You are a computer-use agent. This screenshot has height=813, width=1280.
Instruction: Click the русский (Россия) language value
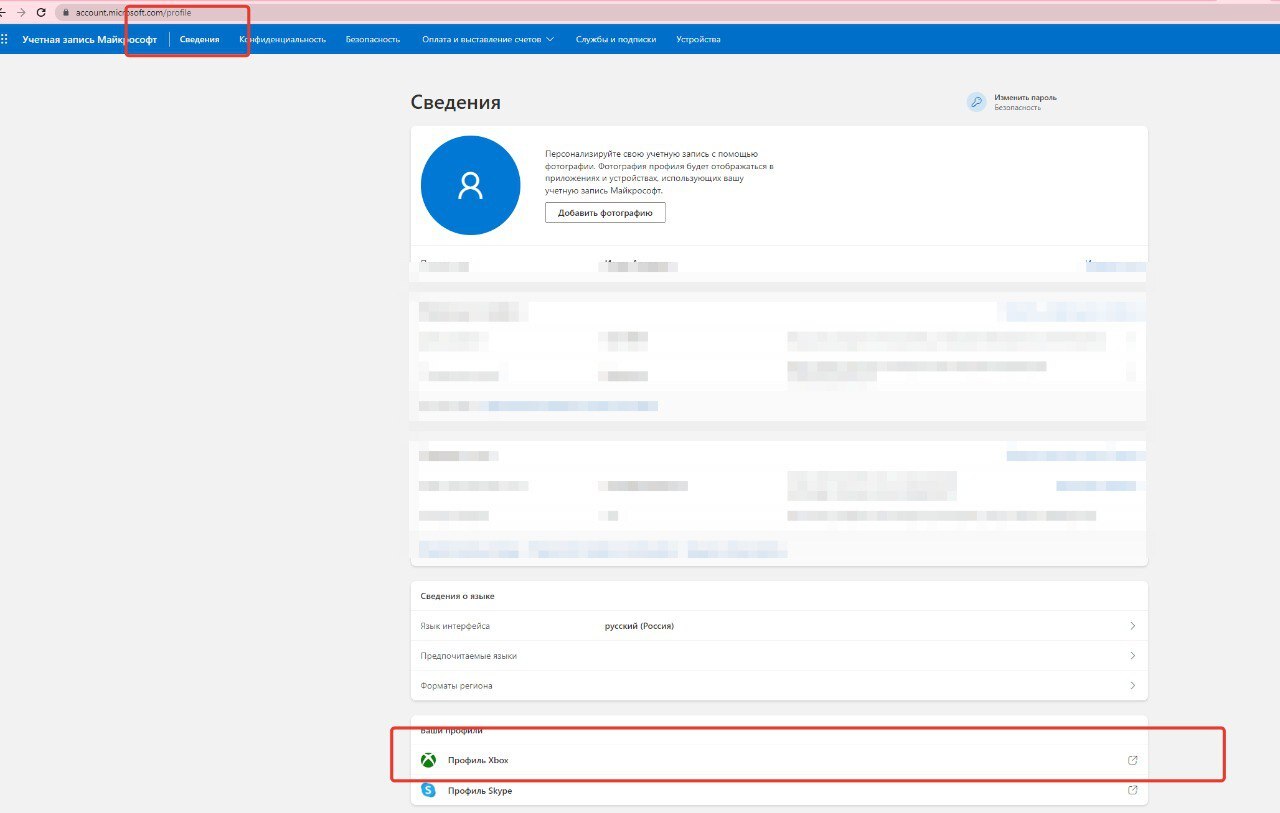tap(639, 626)
